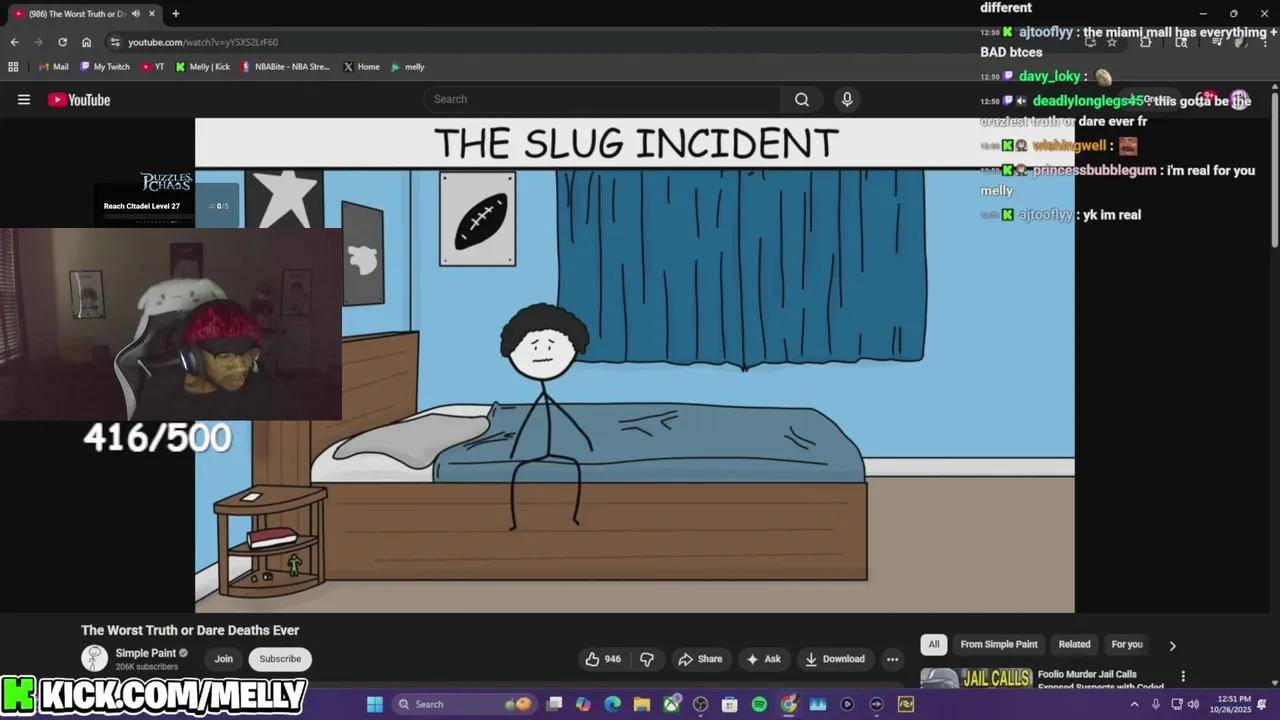Select the From Simple Paint chip
Image resolution: width=1280 pixels, height=720 pixels.
999,644
